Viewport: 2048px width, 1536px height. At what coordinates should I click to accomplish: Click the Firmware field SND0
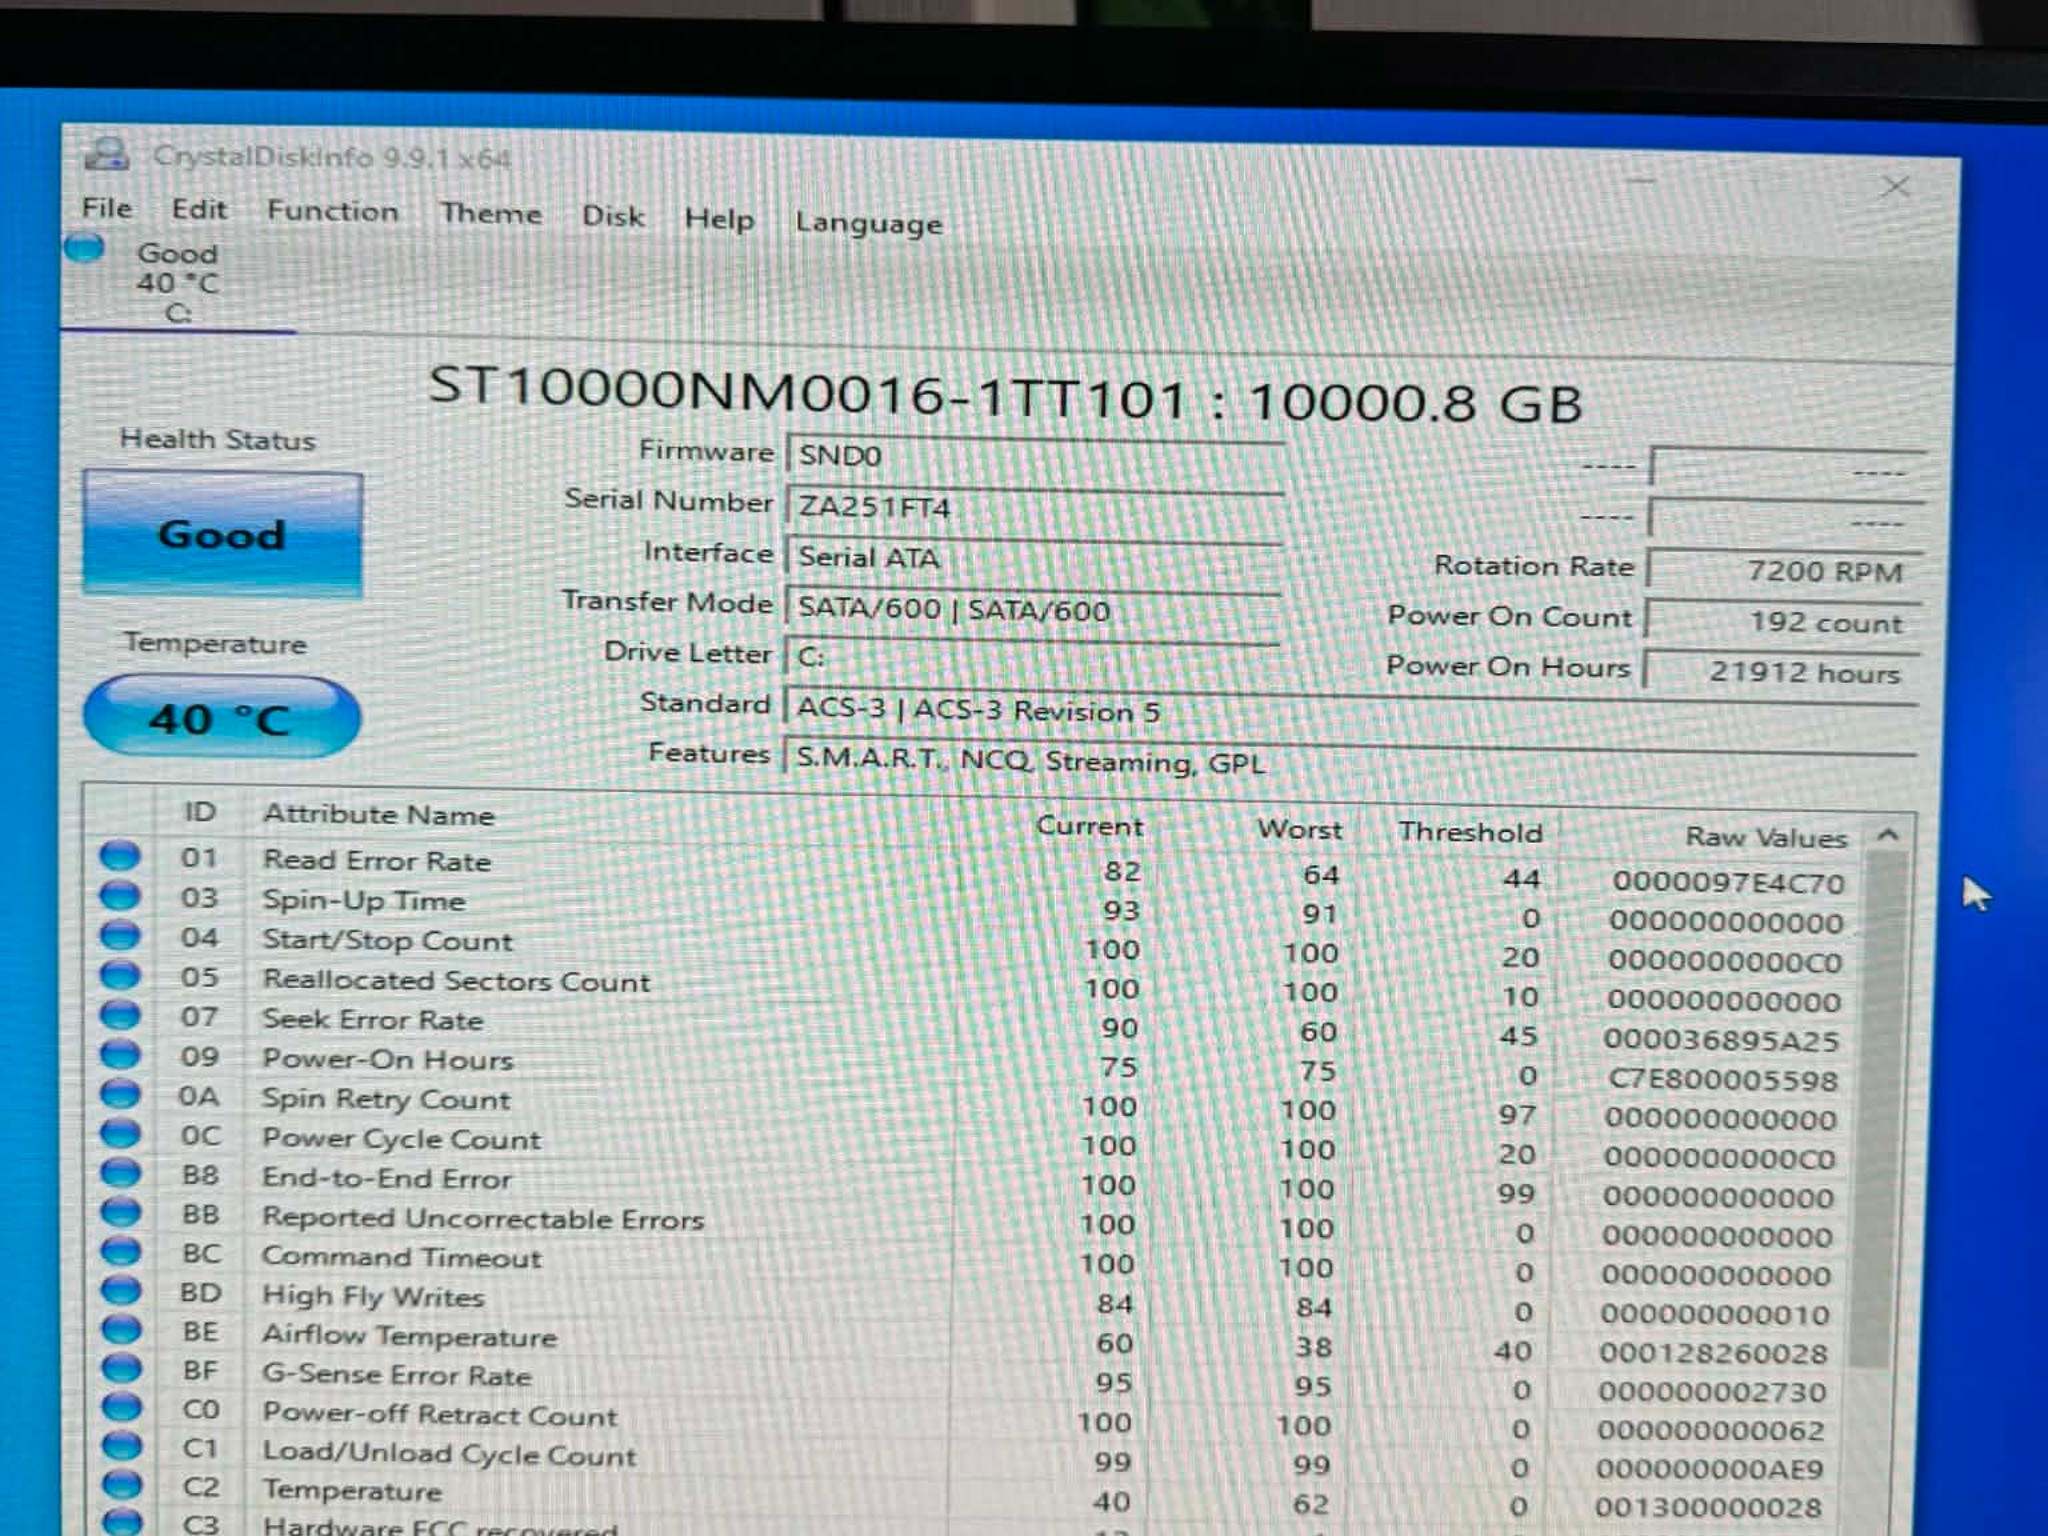[x=1035, y=457]
